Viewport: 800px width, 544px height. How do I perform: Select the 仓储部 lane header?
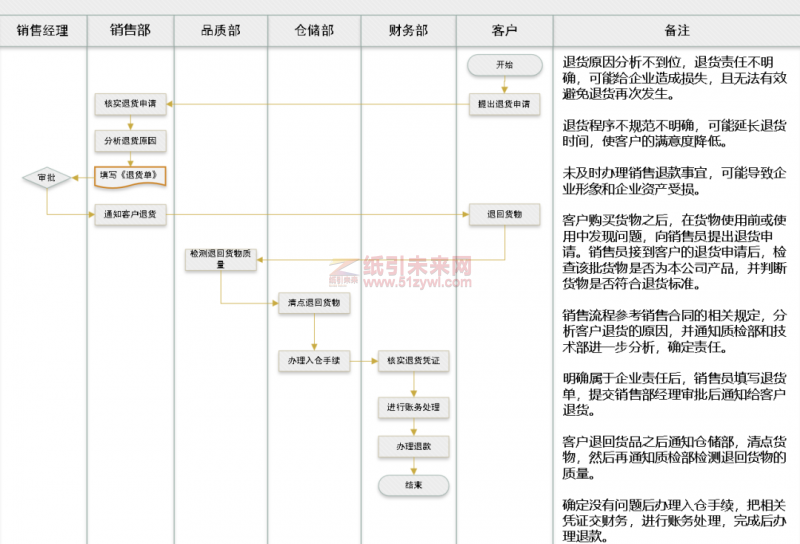coord(314,31)
